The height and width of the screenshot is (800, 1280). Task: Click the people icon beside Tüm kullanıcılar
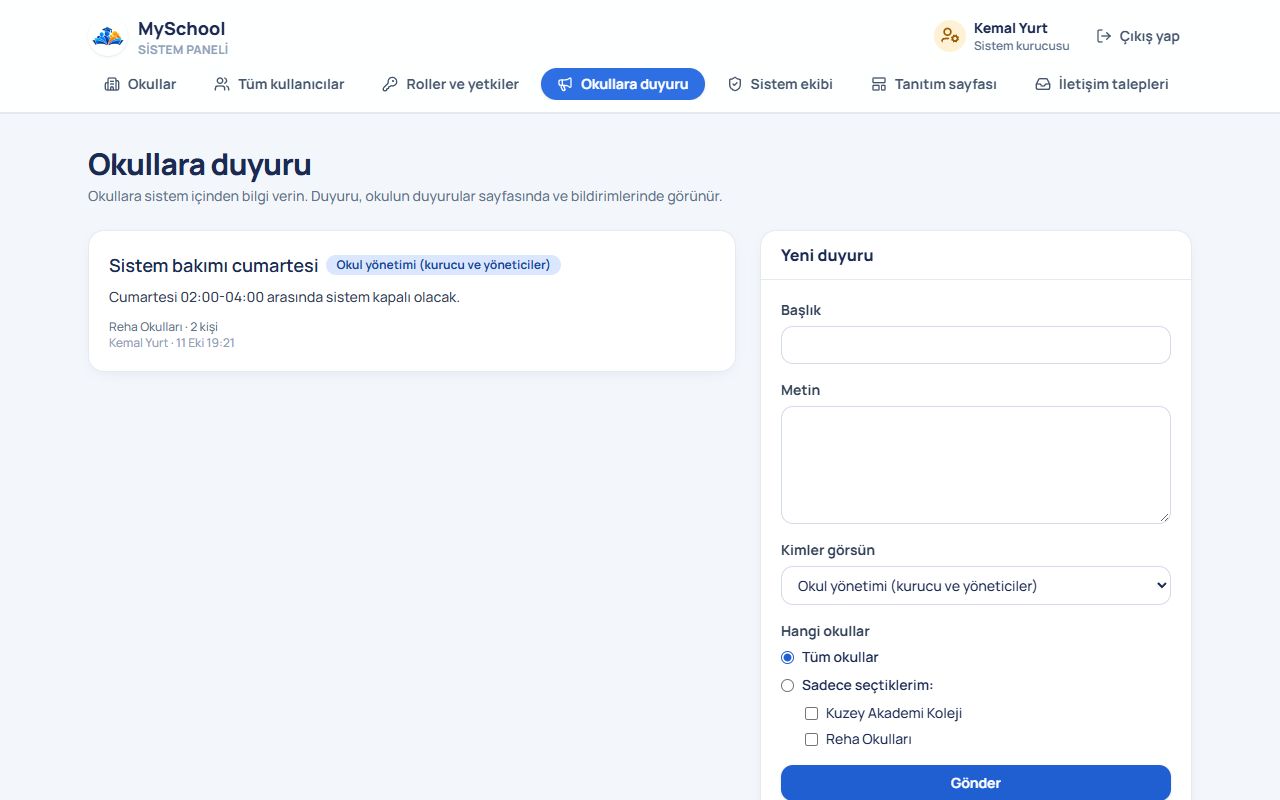pyautogui.click(x=222, y=84)
